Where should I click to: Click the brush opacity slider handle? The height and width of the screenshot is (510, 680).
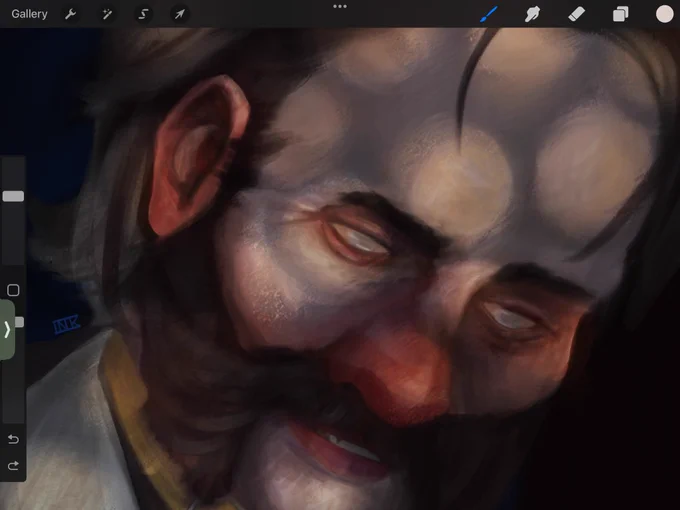click(x=19, y=322)
